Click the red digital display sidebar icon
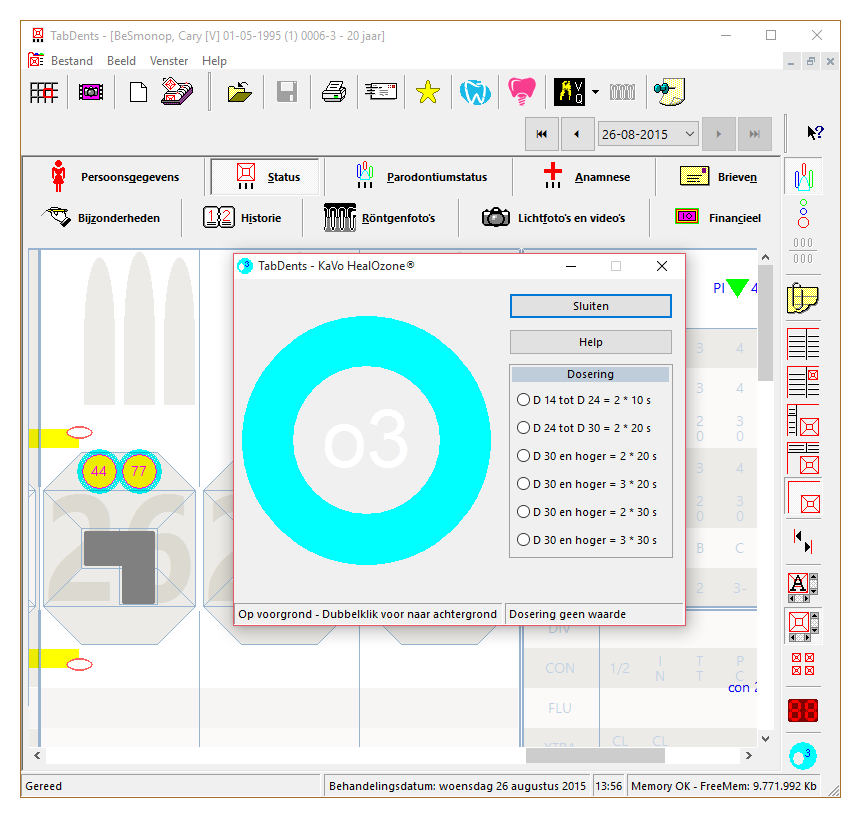 pos(803,710)
